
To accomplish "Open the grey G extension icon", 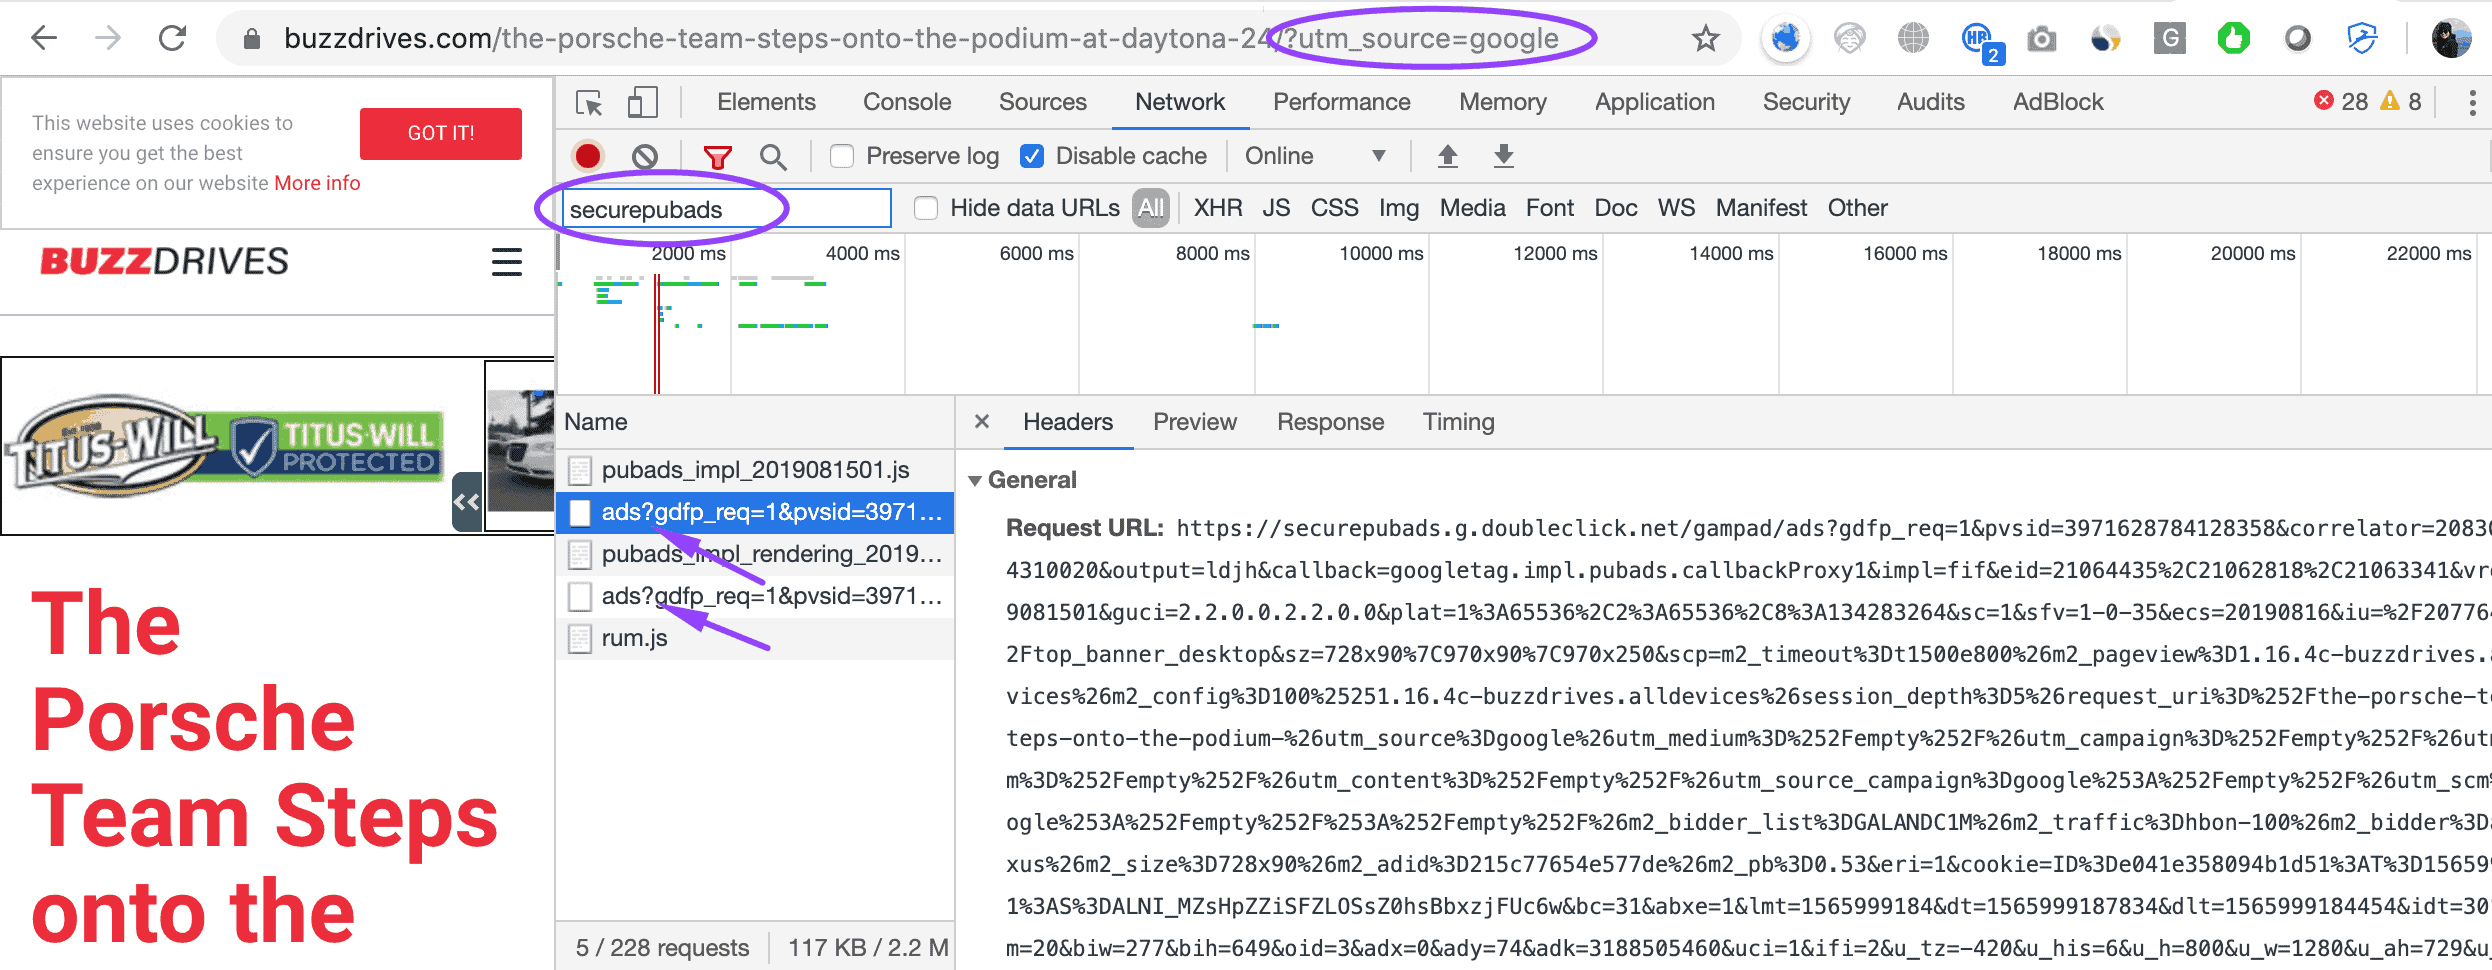I will pyautogui.click(x=2169, y=39).
